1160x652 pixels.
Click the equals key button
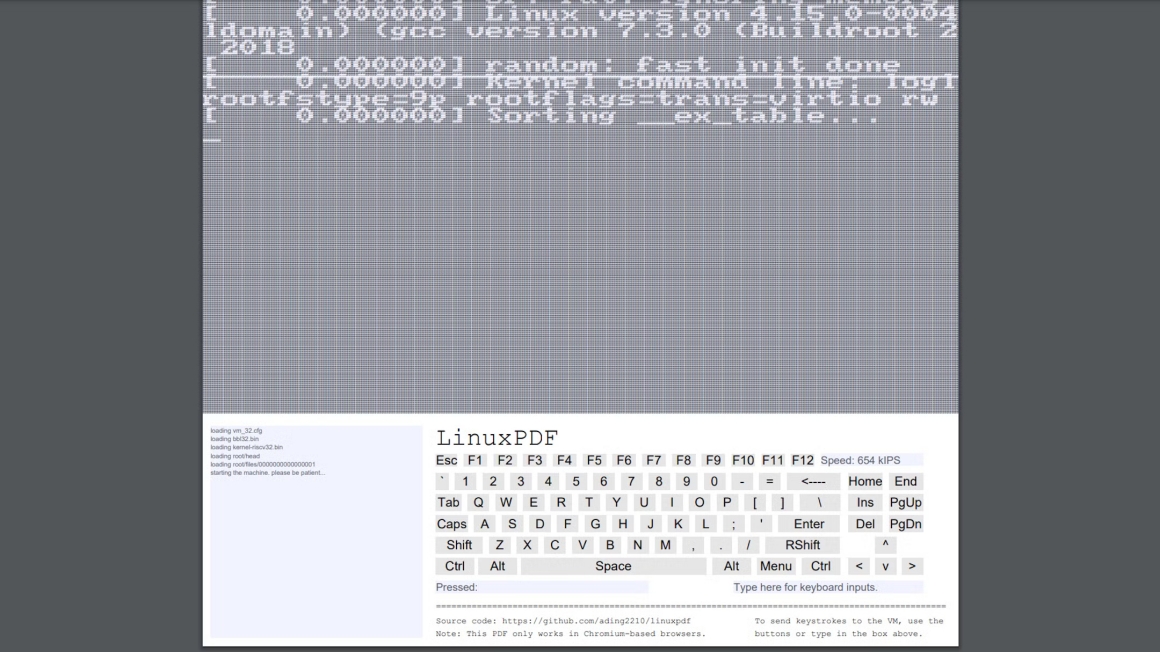pyautogui.click(x=769, y=481)
